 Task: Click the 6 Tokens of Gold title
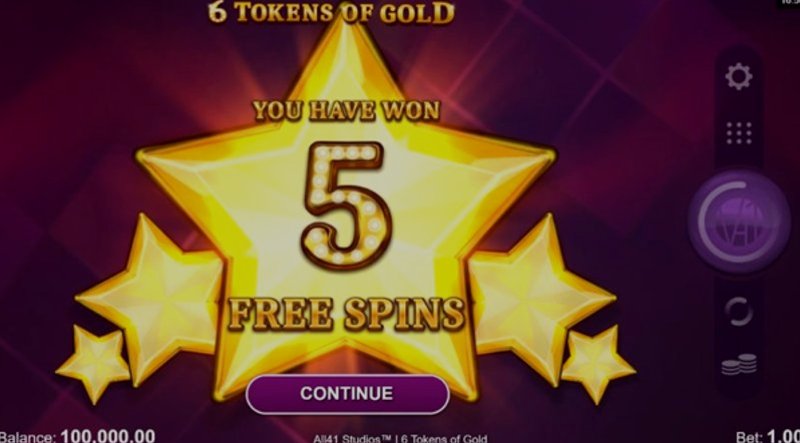(x=332, y=13)
